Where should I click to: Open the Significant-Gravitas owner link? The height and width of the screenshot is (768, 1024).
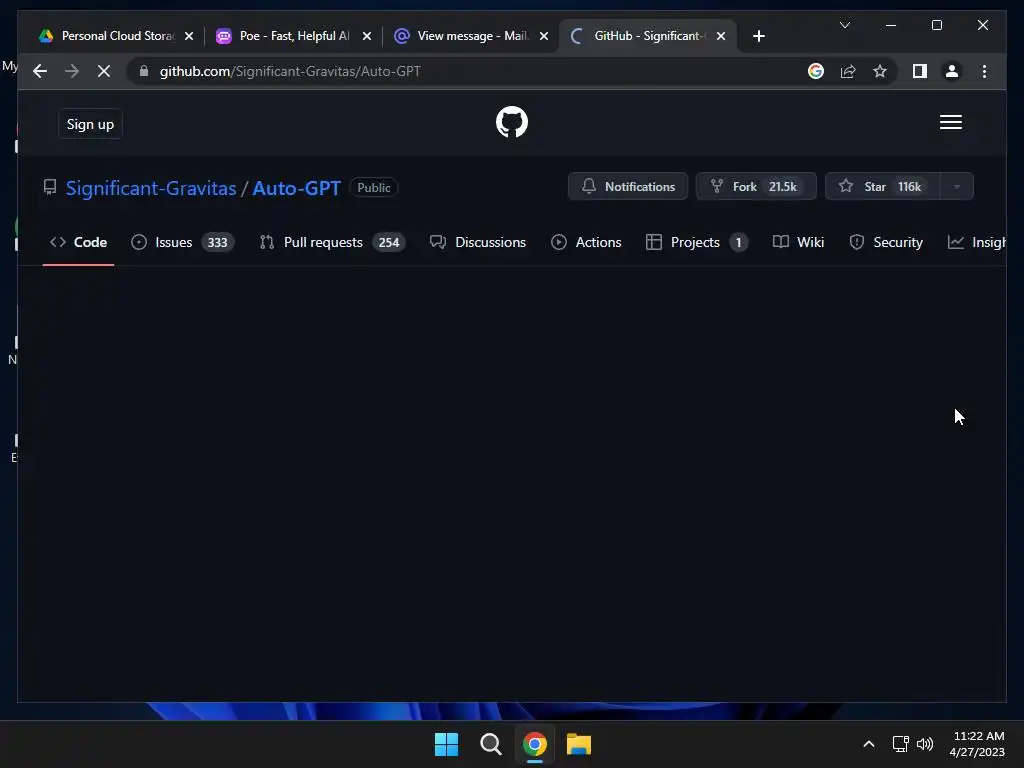pos(151,188)
